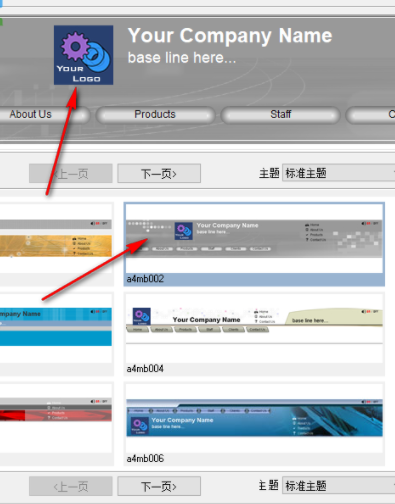
Task: Click the 'base line here...' text in preview
Action: [x=182, y=58]
